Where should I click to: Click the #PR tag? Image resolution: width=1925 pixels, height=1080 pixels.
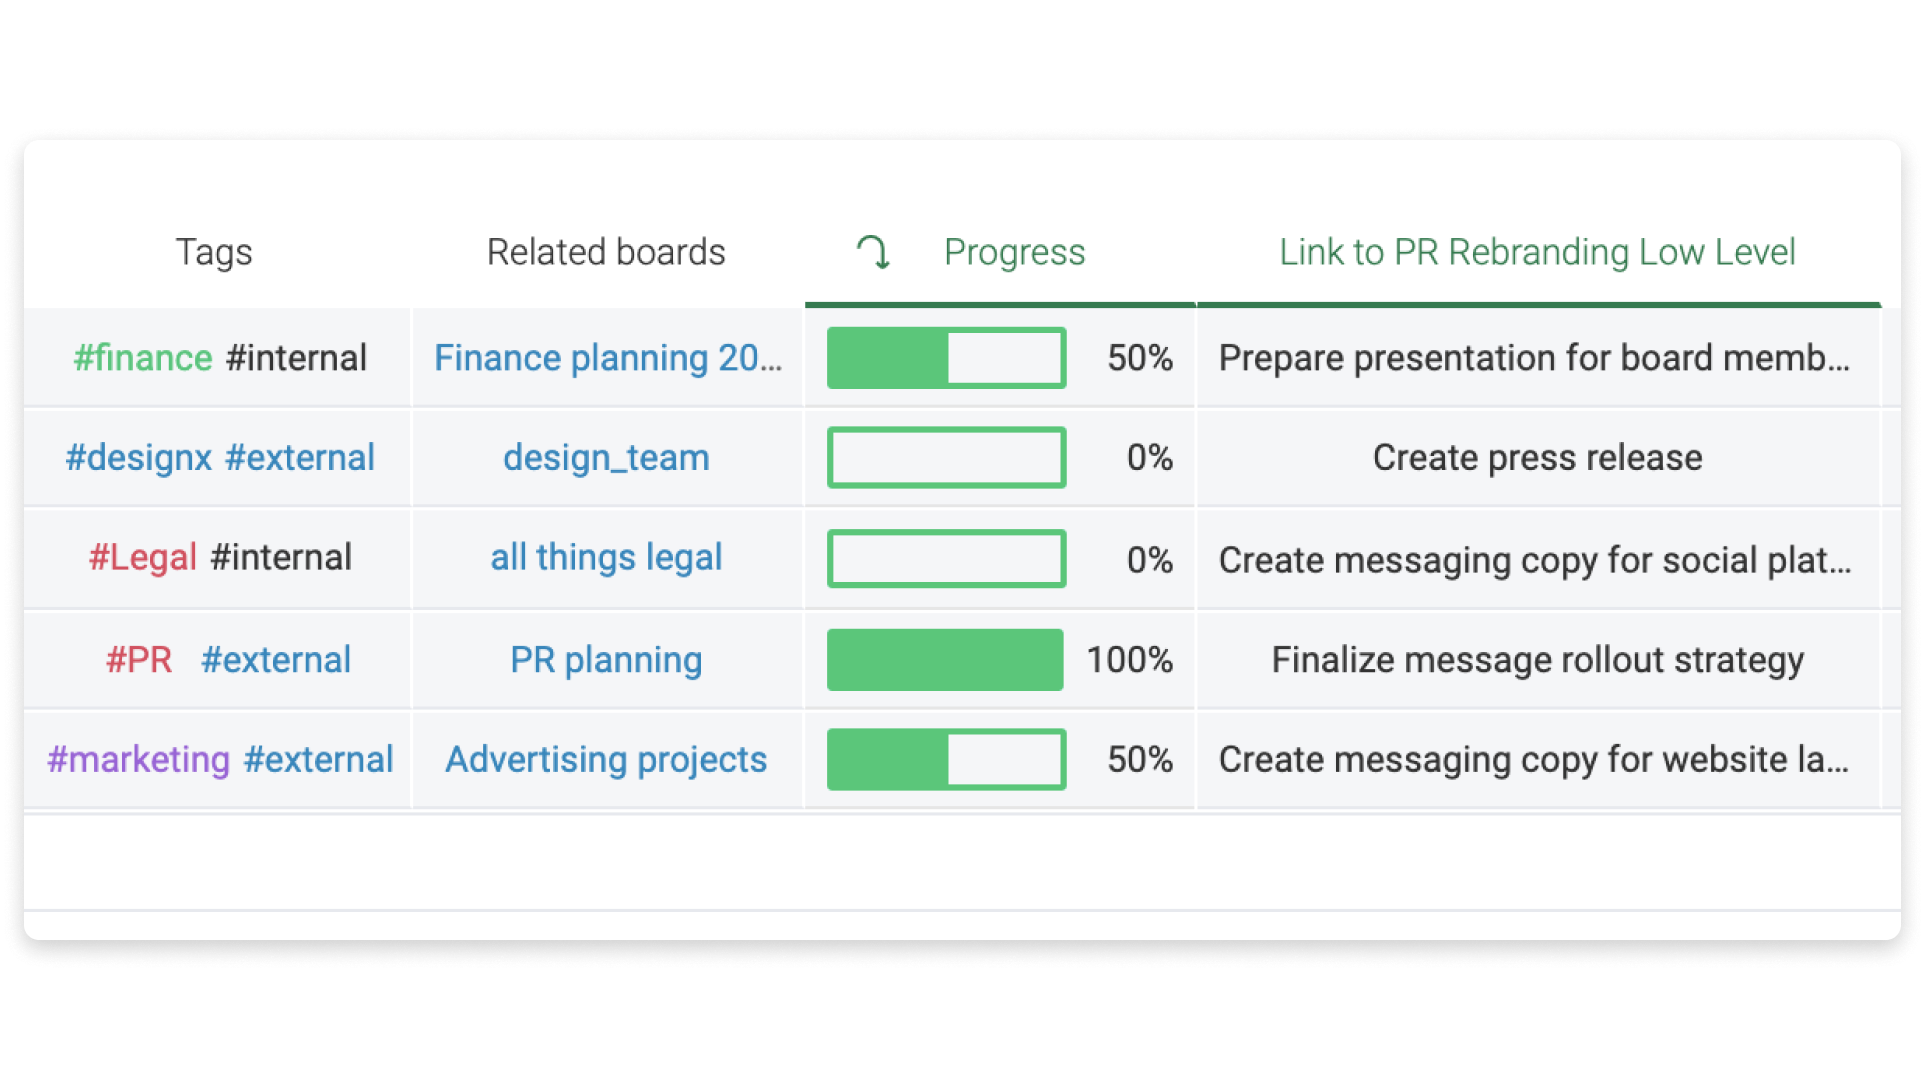tap(139, 660)
